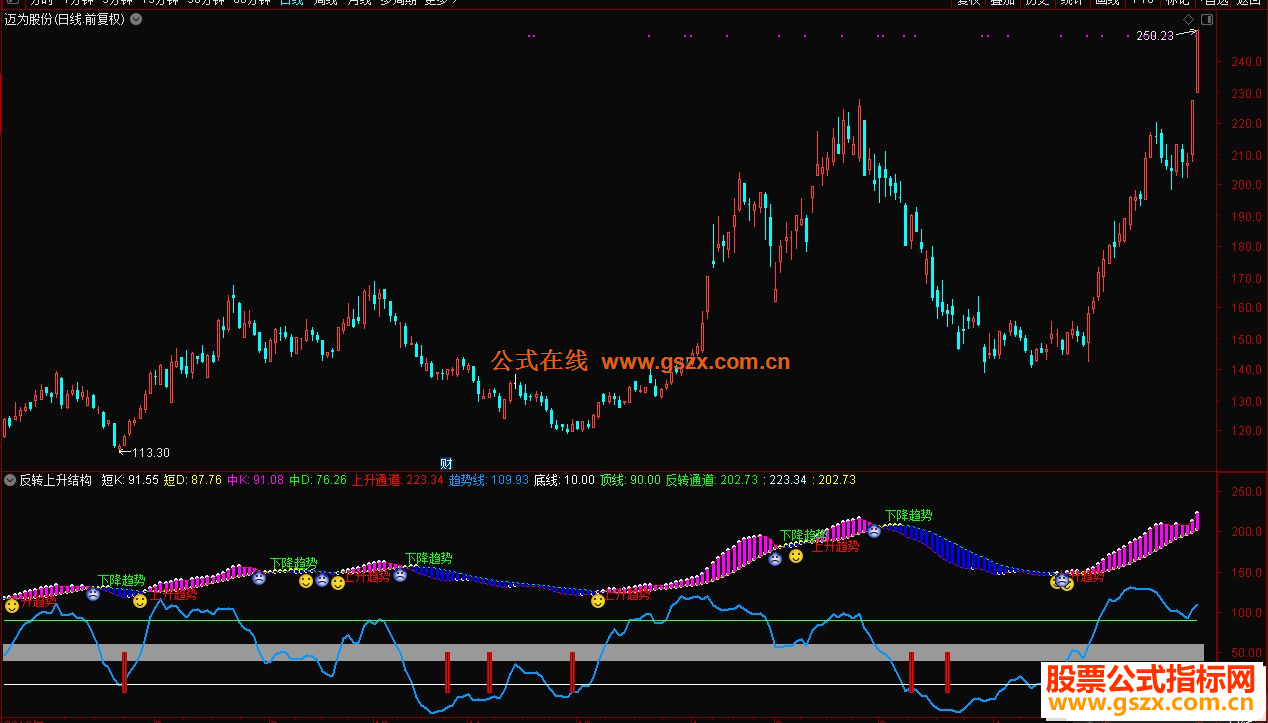Click the 上升通道: 223.34 readout
Viewport: 1268px width, 723px height.
tap(397, 480)
